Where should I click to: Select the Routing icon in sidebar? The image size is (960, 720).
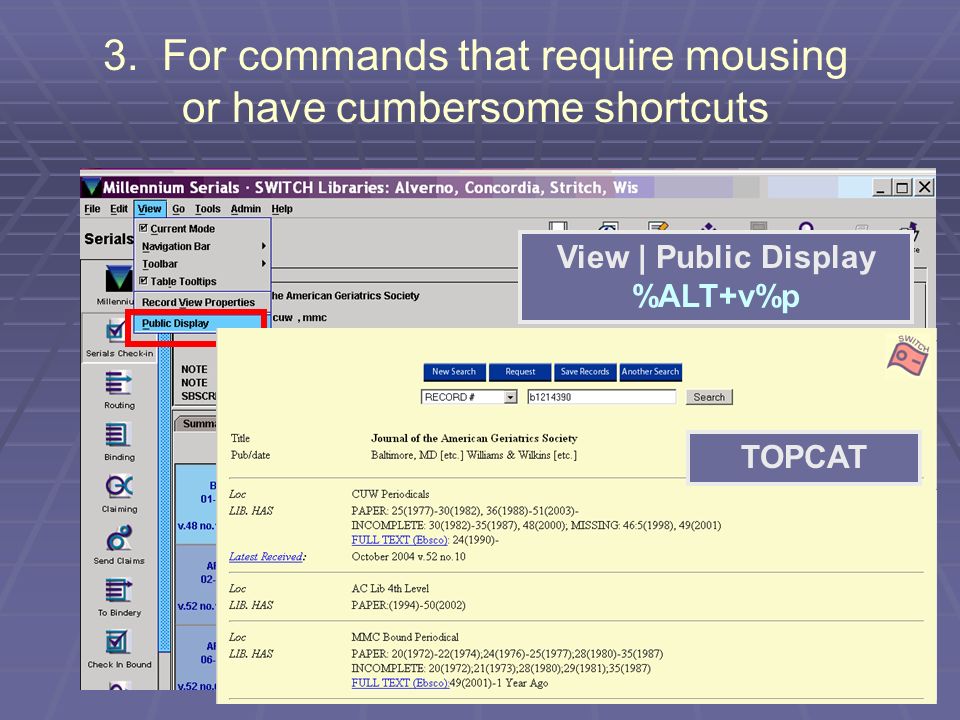[119, 383]
